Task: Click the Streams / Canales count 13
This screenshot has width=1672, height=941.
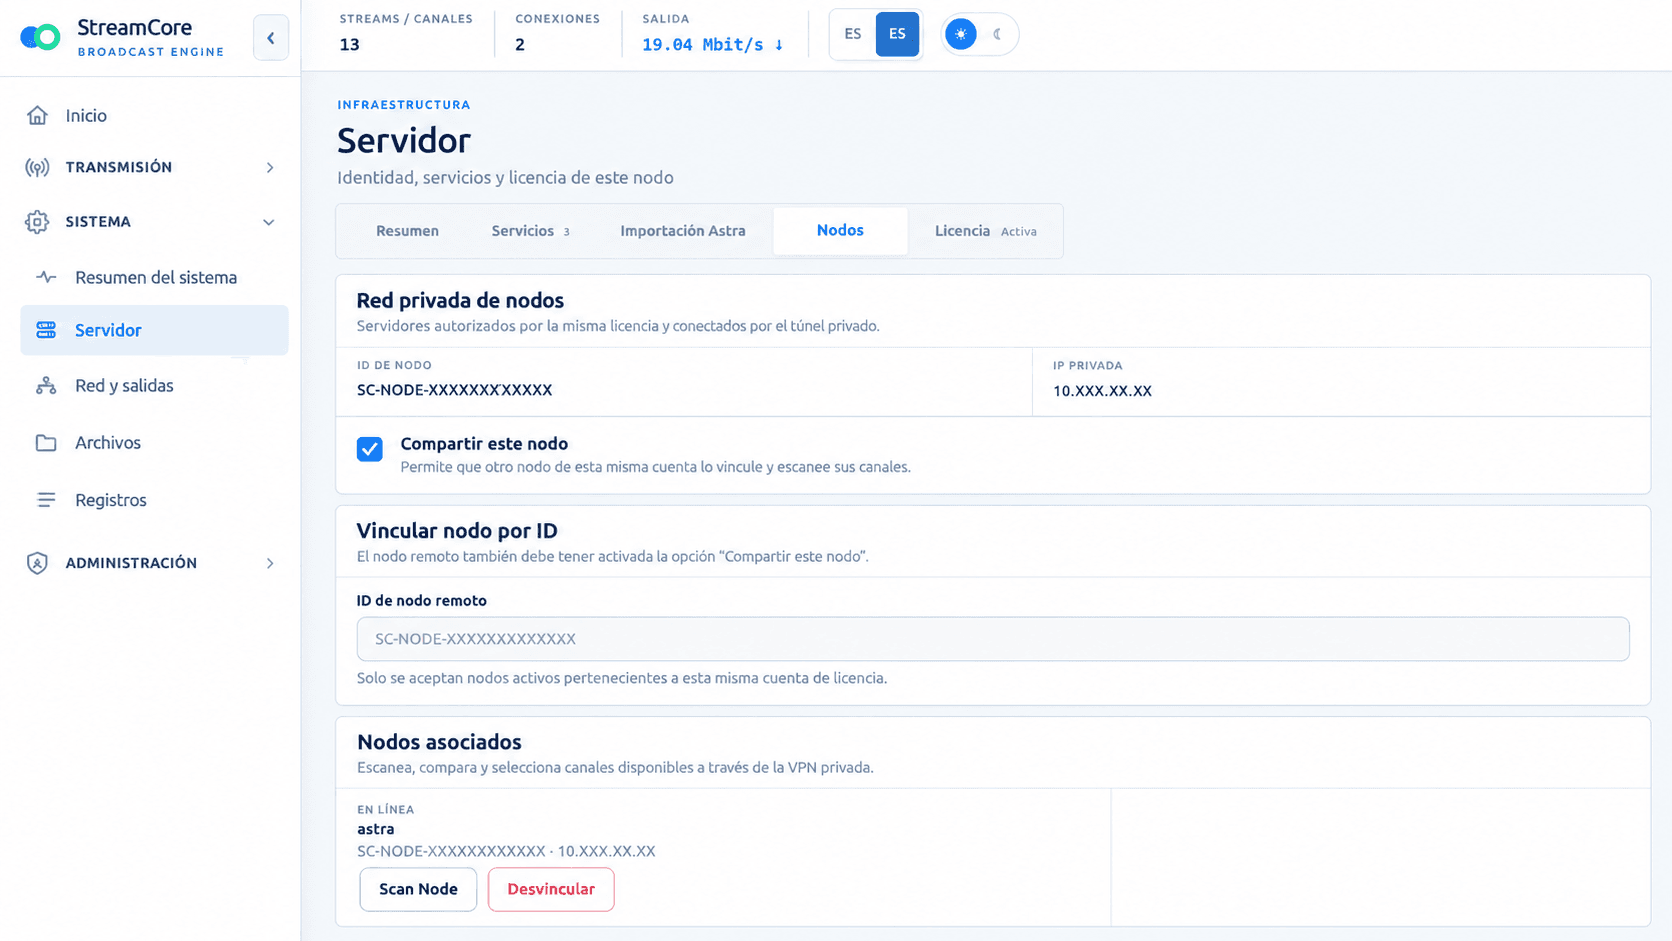Action: click(349, 44)
